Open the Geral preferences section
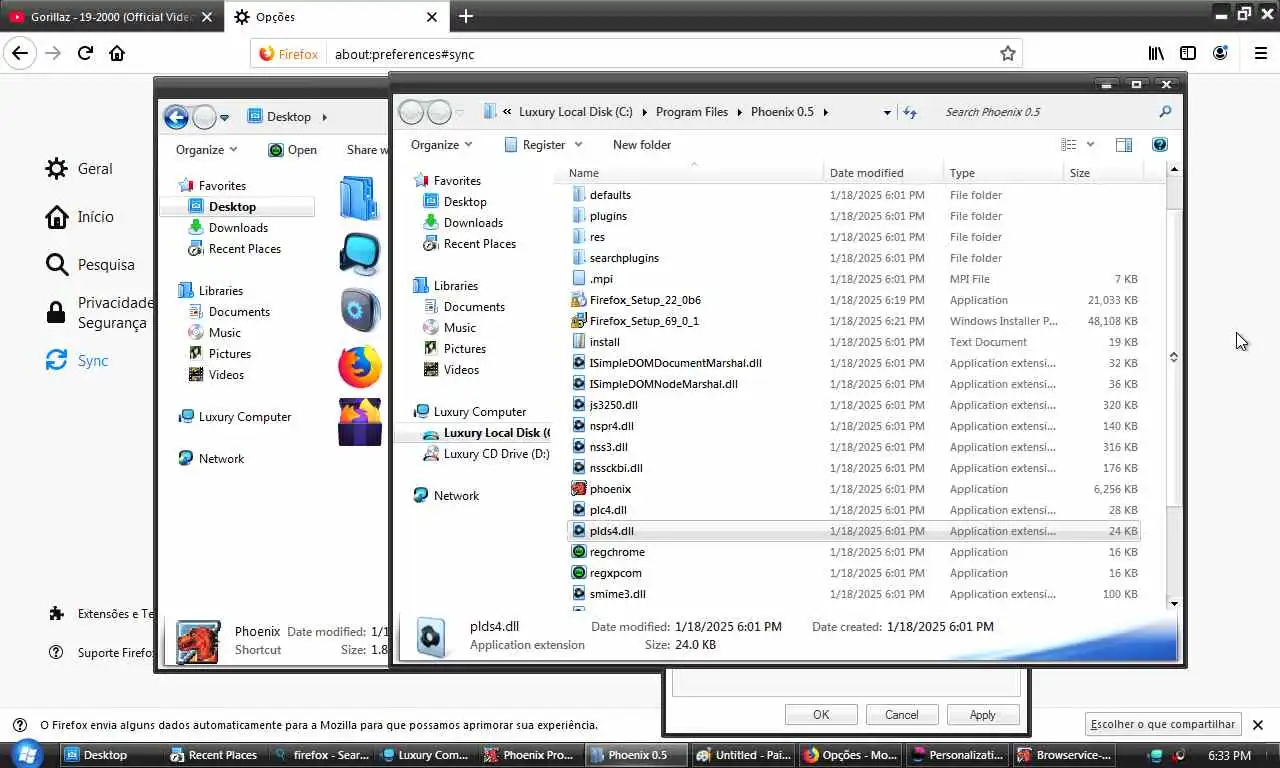The width and height of the screenshot is (1280, 768). [79, 169]
